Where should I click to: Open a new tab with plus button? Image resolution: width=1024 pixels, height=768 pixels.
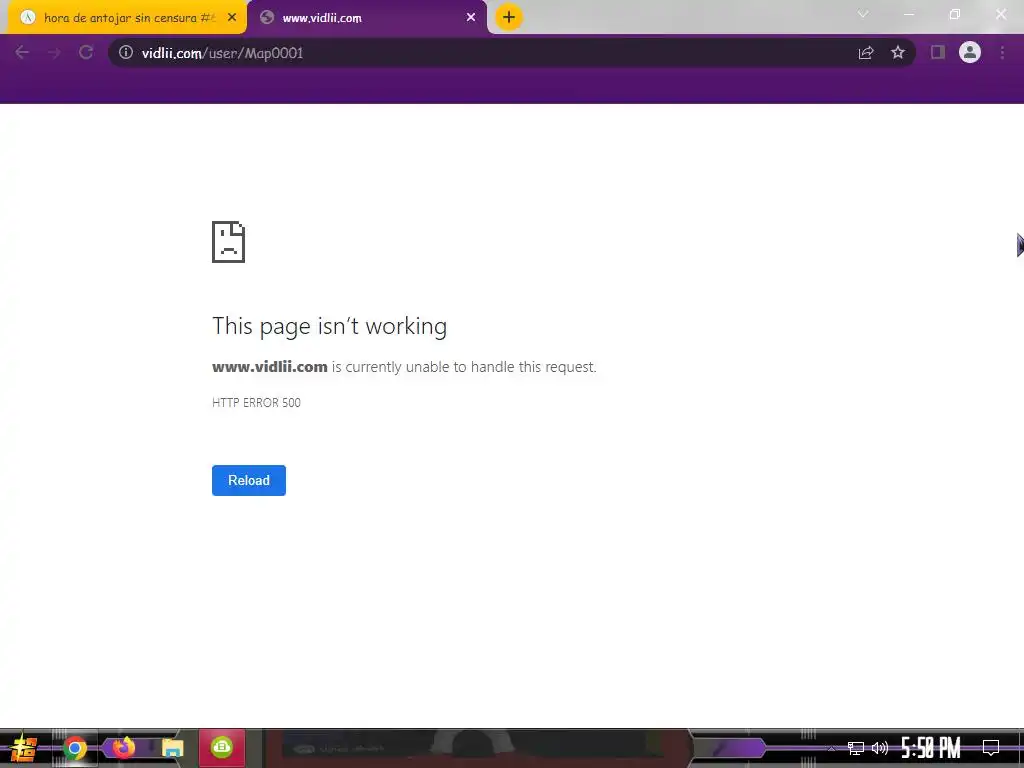pos(509,17)
